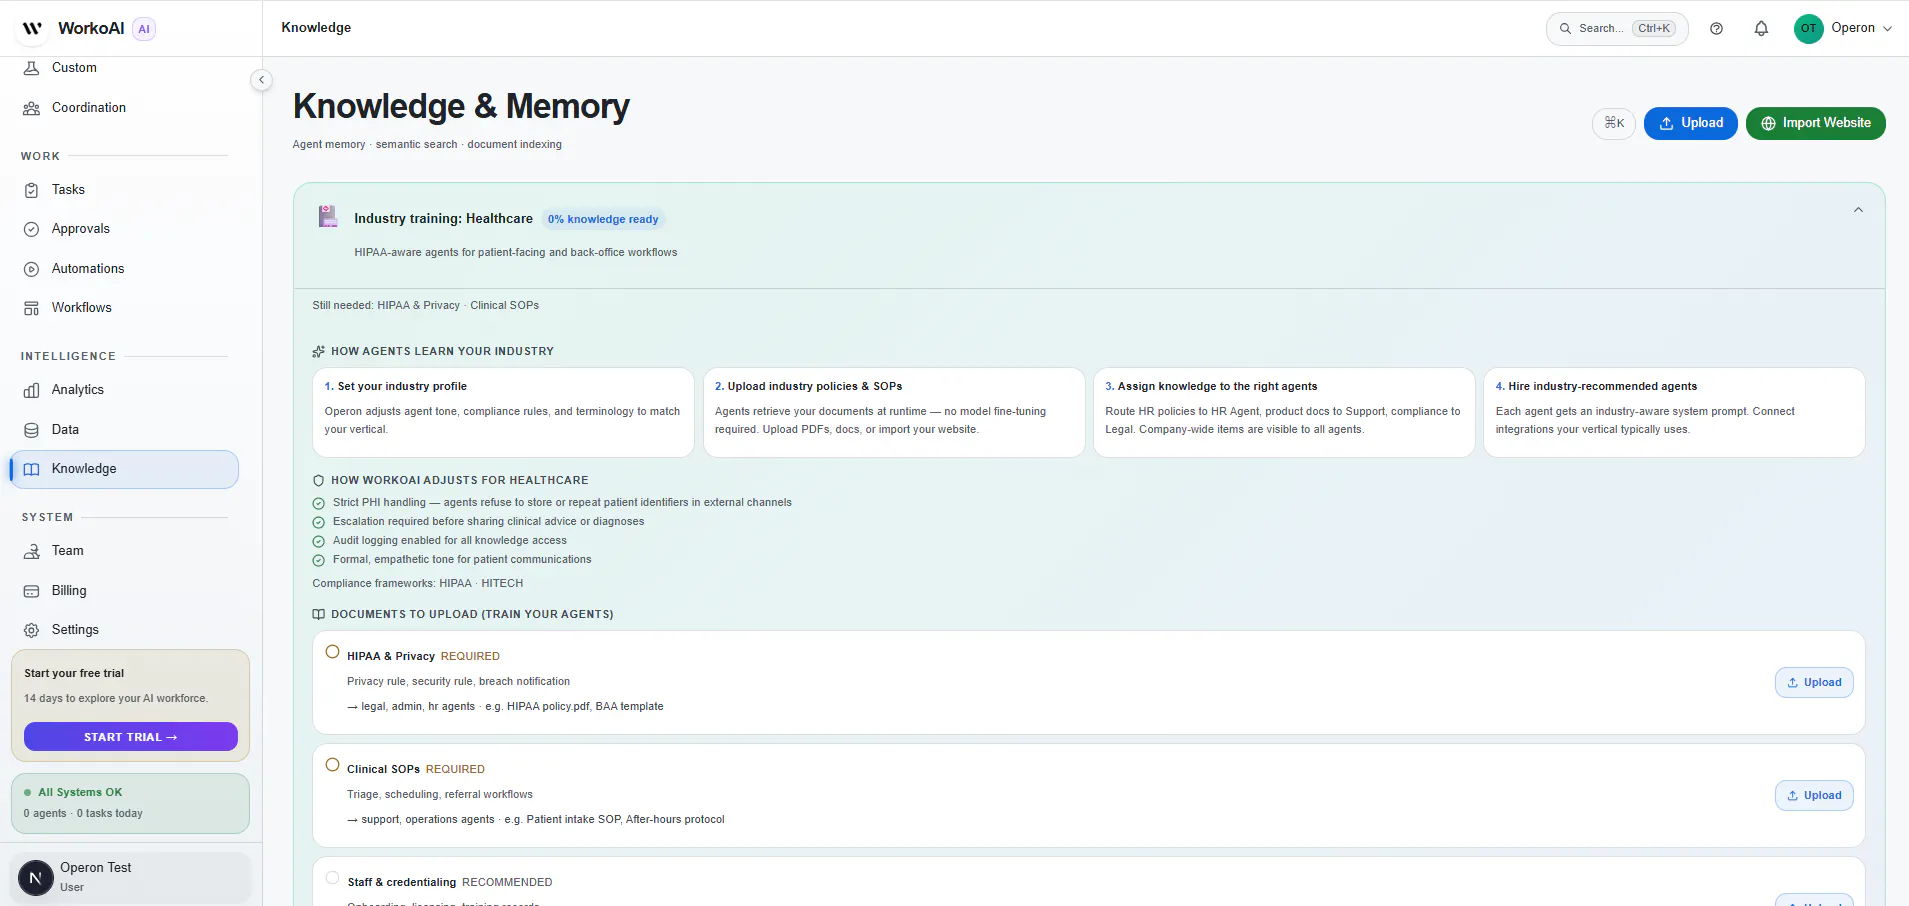
Task: Click the Compliance frameworks: HIPAA · HITECH text
Action: pyautogui.click(x=417, y=584)
